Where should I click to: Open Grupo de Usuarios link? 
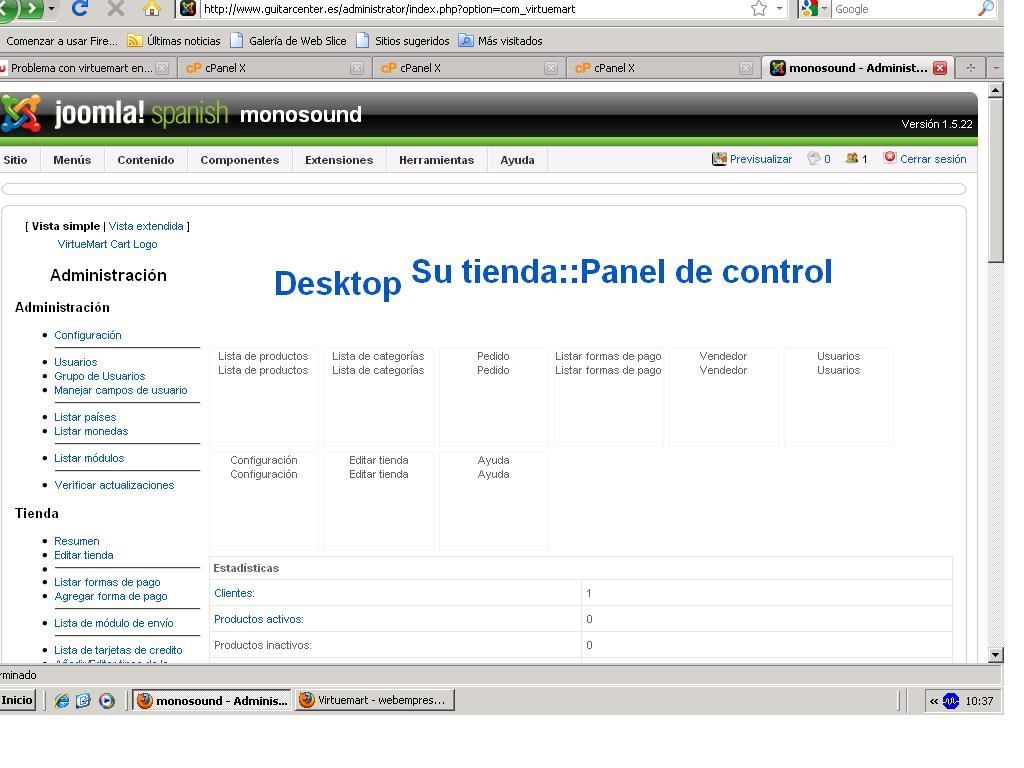(99, 376)
